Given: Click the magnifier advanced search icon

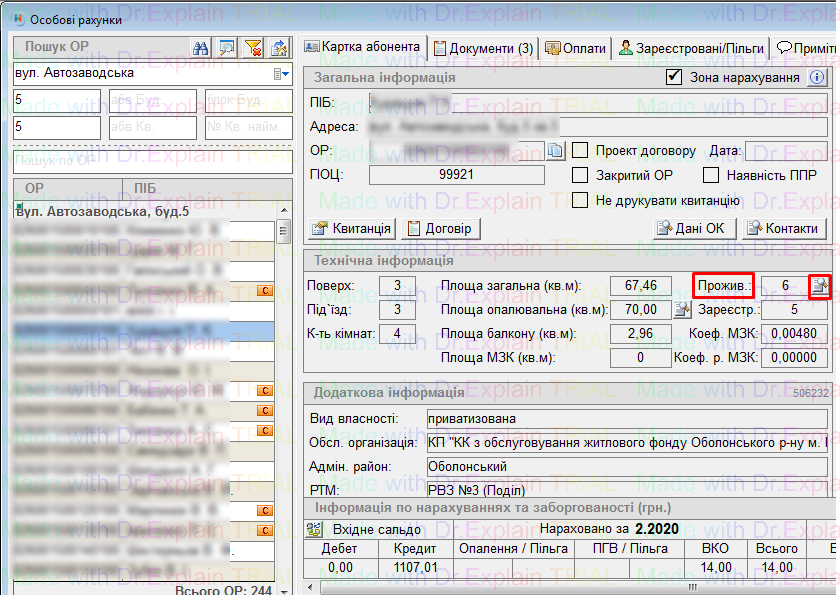Looking at the screenshot, I should click(x=227, y=47).
